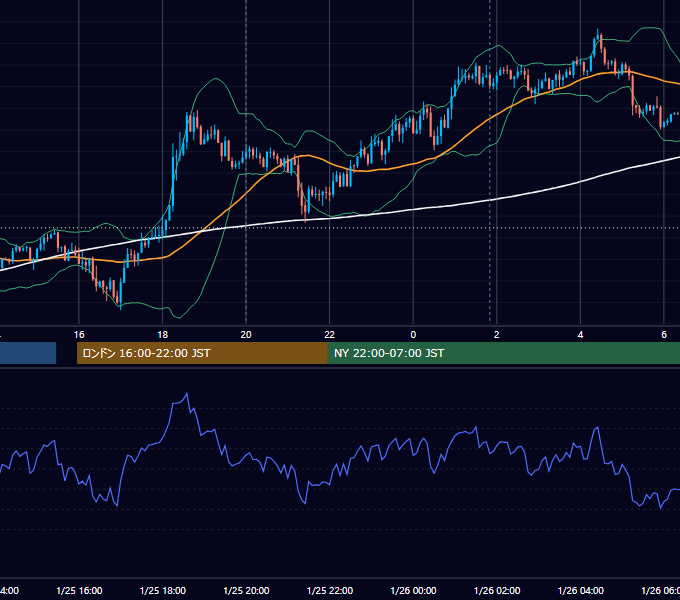The height and width of the screenshot is (600, 680).
Task: Click the 1/26 04:00 time label
Action: click(581, 590)
